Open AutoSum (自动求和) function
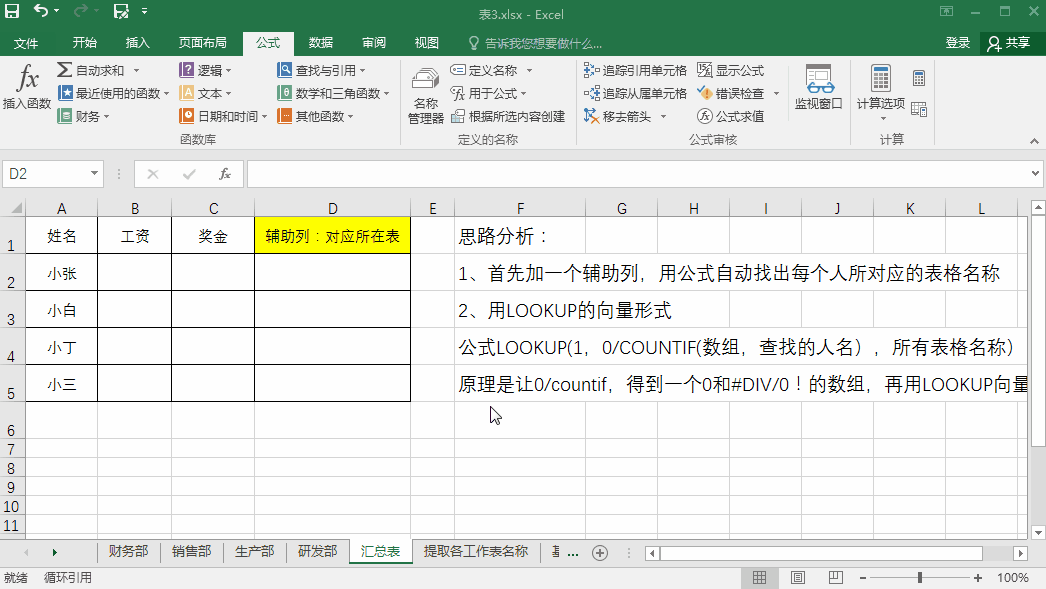 (x=98, y=70)
